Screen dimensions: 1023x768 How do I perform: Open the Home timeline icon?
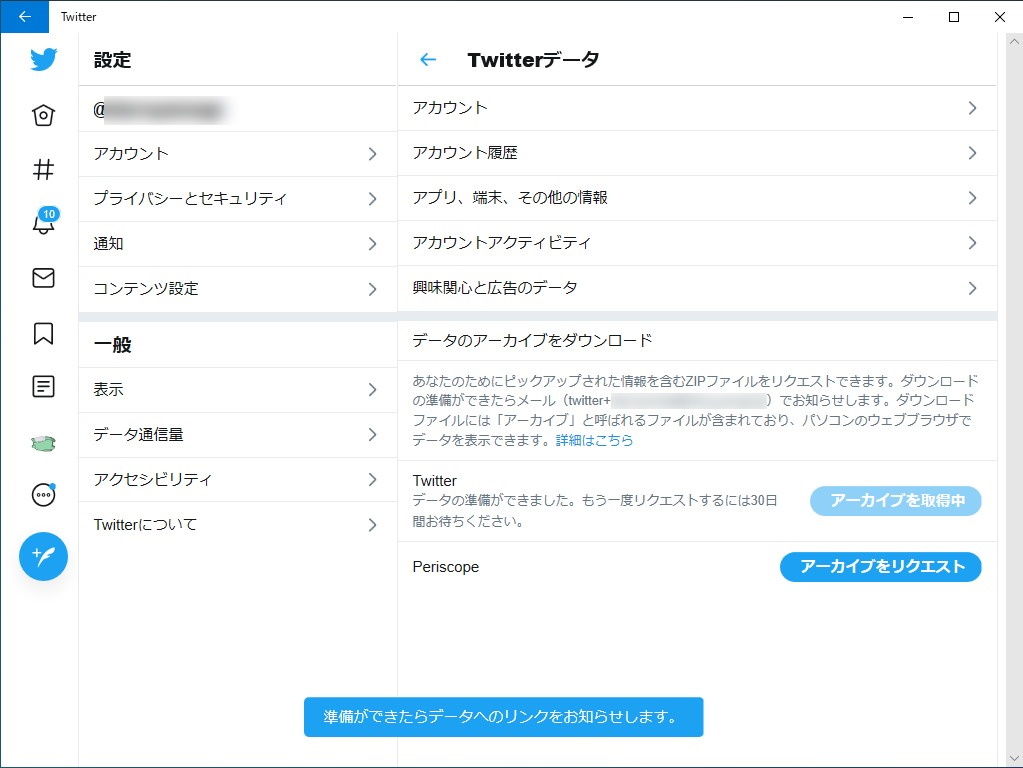pos(42,114)
